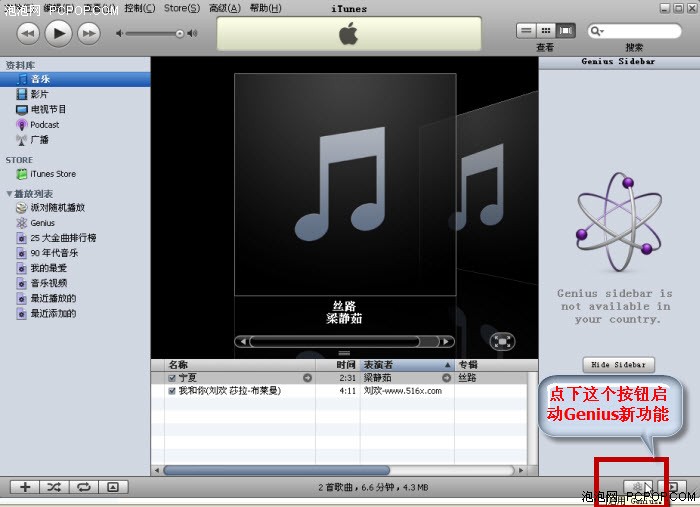Show the artwork viewer button
Image resolution: width=700 pixels, height=507 pixels.
point(113,487)
